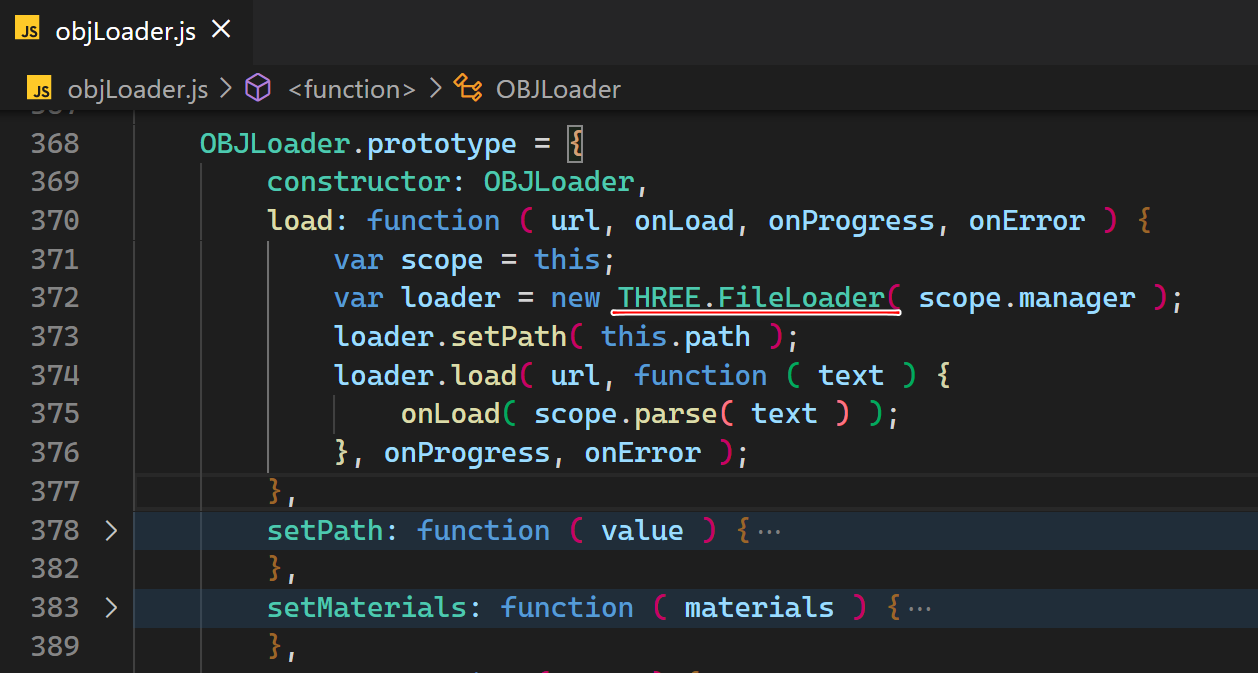Image resolution: width=1258 pixels, height=673 pixels.
Task: Click 'var scope' declaration on line 371
Action: pyautogui.click(x=408, y=260)
